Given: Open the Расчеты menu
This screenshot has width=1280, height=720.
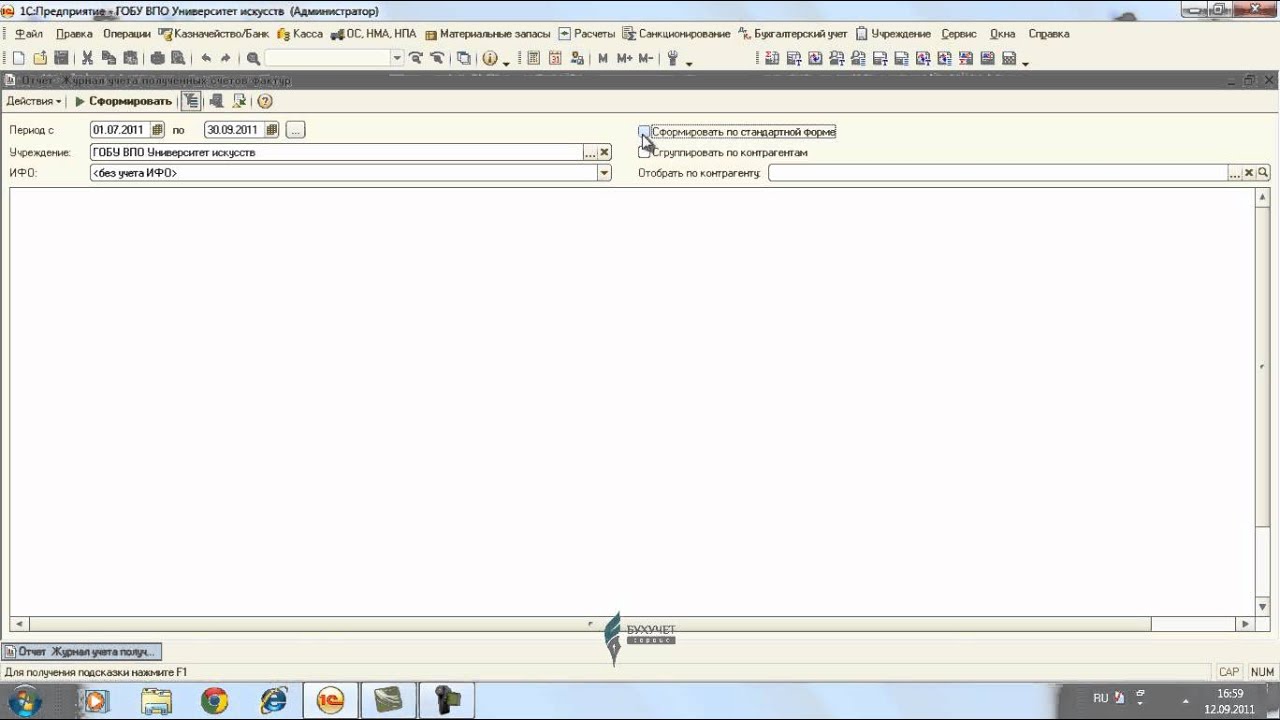Looking at the screenshot, I should click(x=587, y=34).
